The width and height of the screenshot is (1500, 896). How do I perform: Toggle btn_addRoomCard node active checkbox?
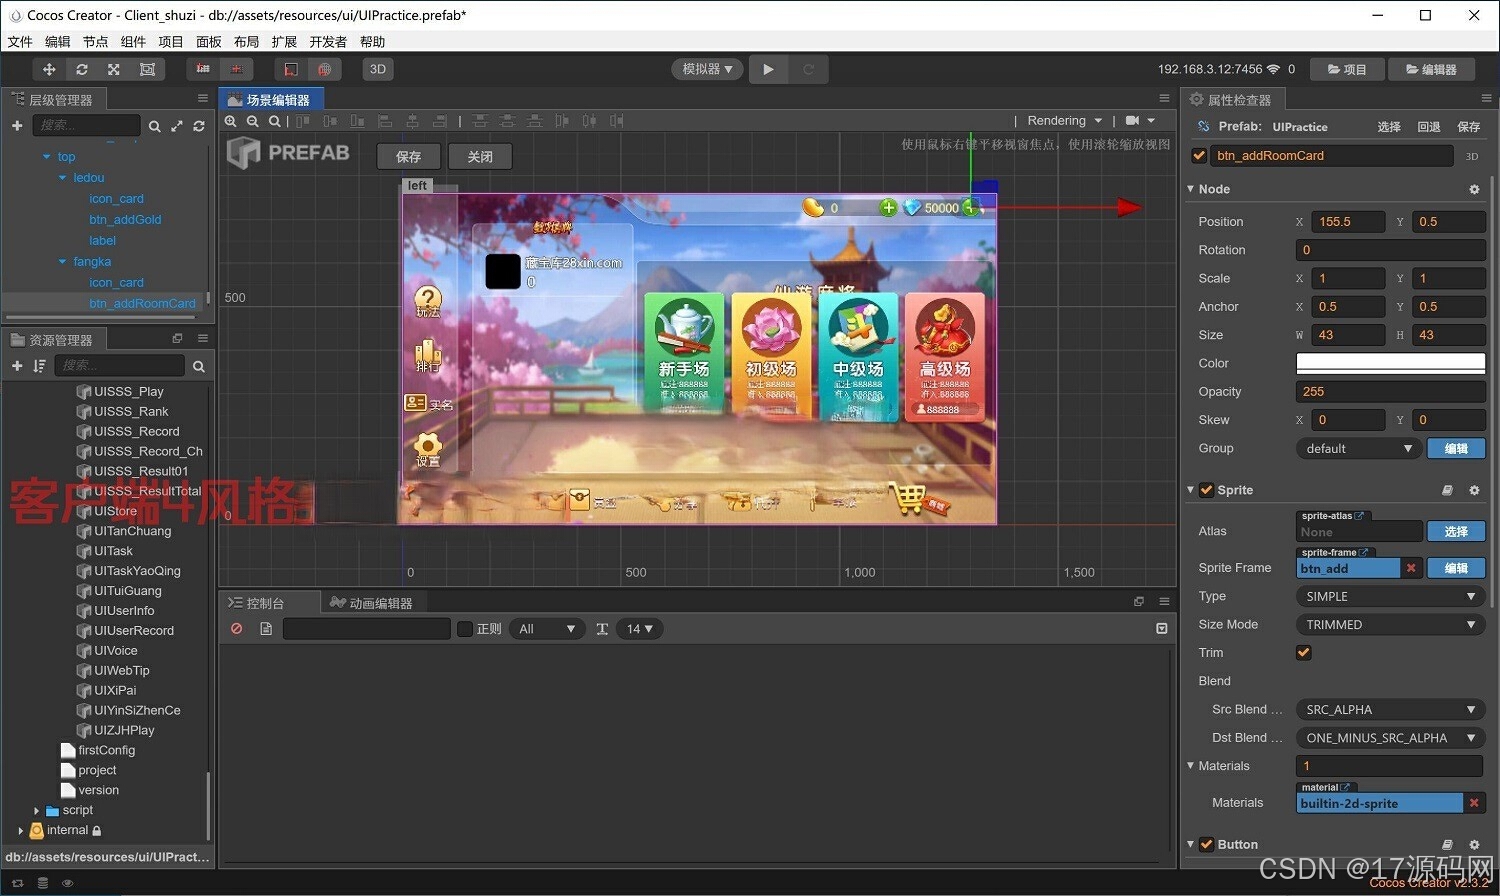[1199, 156]
